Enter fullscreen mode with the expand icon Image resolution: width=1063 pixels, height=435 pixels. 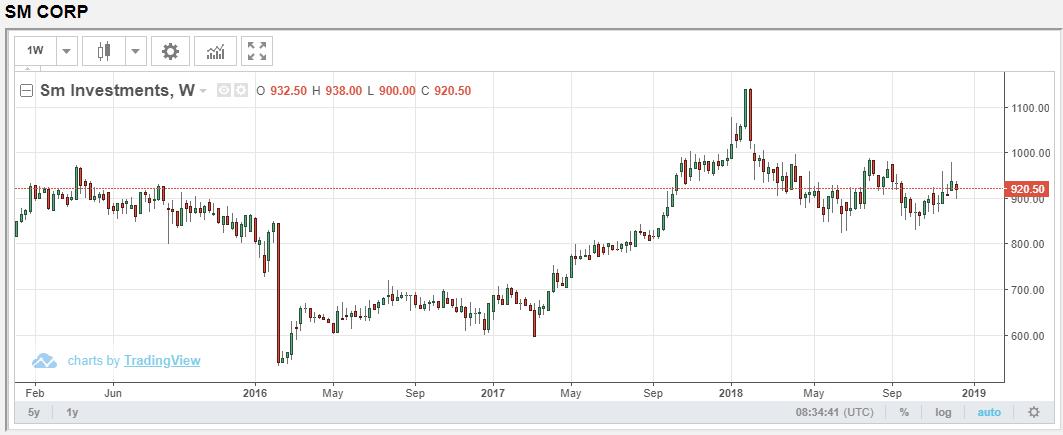pyautogui.click(x=257, y=51)
